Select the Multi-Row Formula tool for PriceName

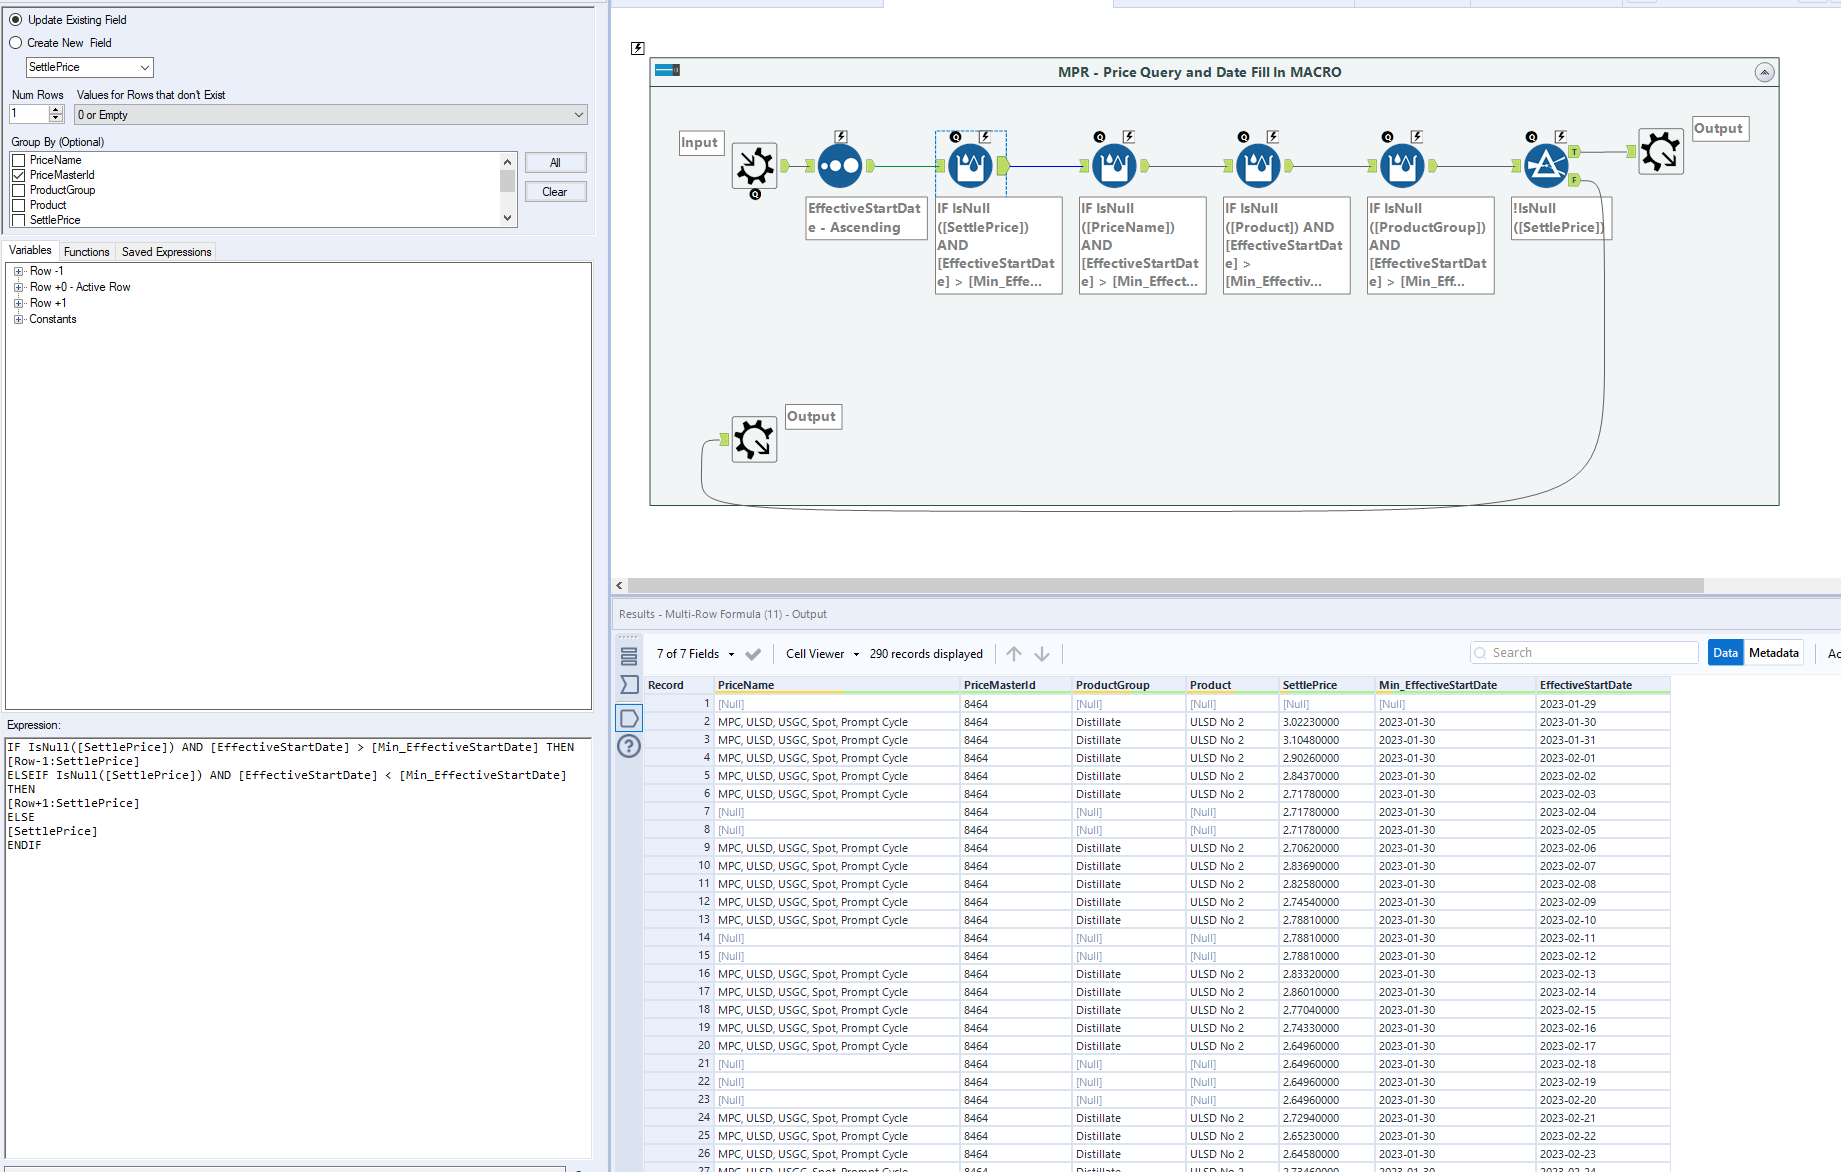pos(1113,166)
